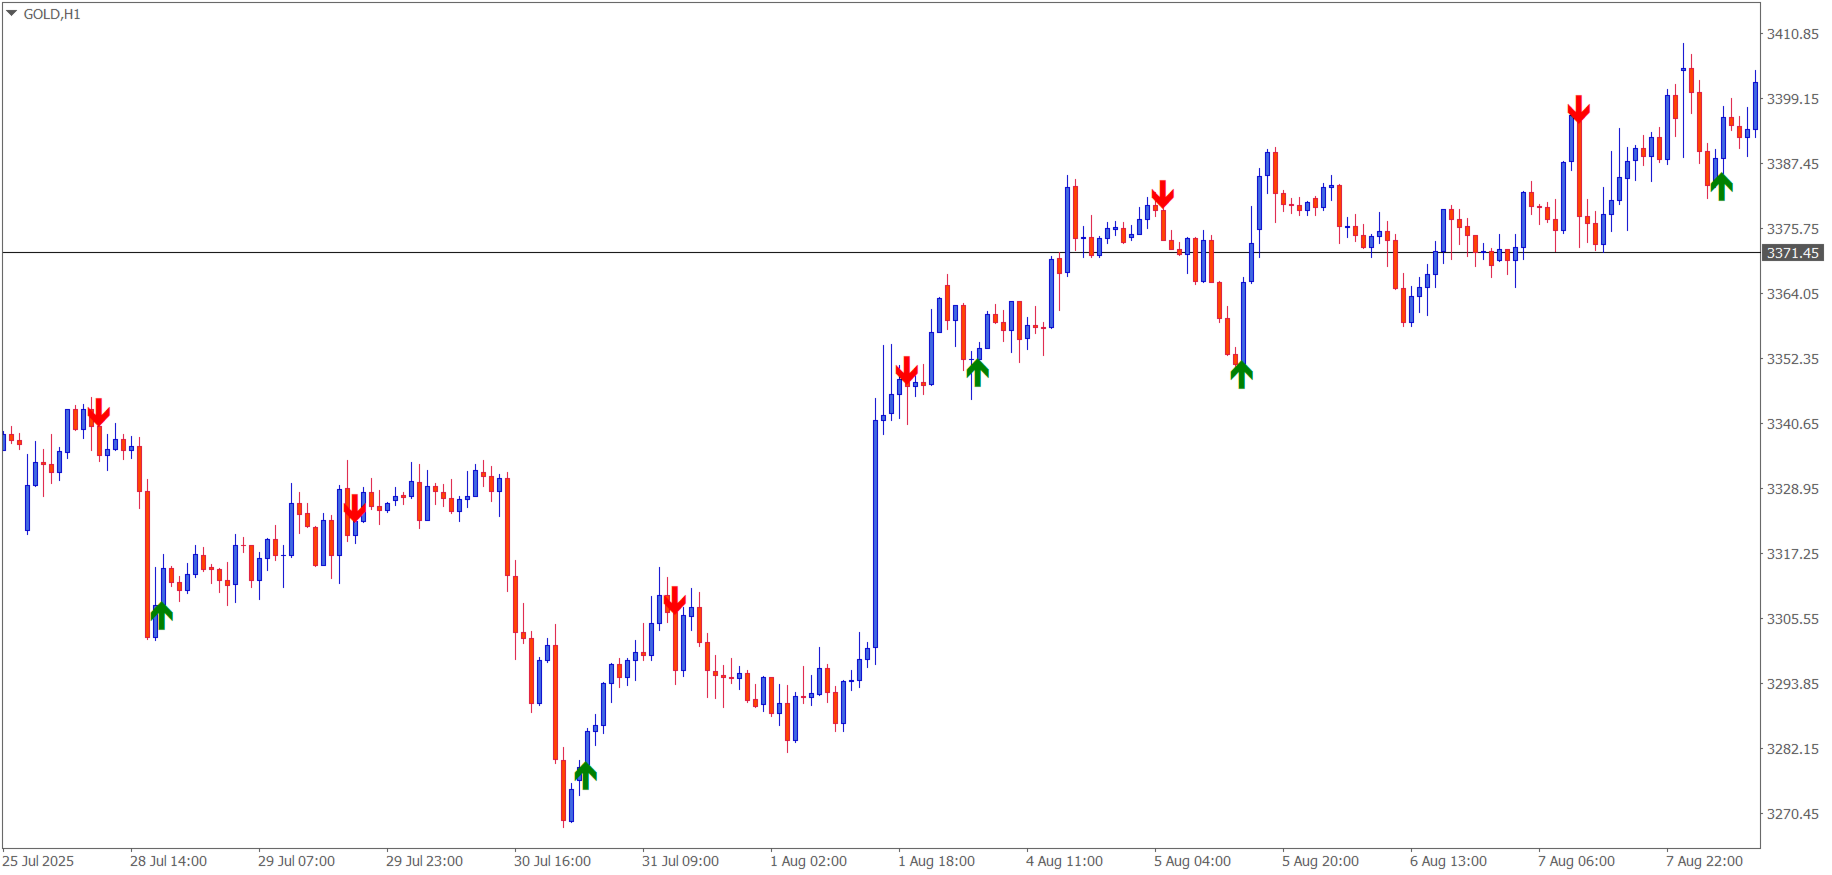This screenshot has width=1832, height=875.
Task: Expand the triangle next to GOLD,H1
Action: click(12, 14)
